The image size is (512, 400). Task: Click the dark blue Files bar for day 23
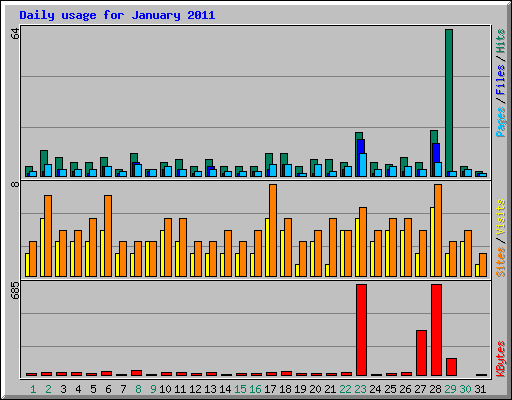pyautogui.click(x=360, y=147)
